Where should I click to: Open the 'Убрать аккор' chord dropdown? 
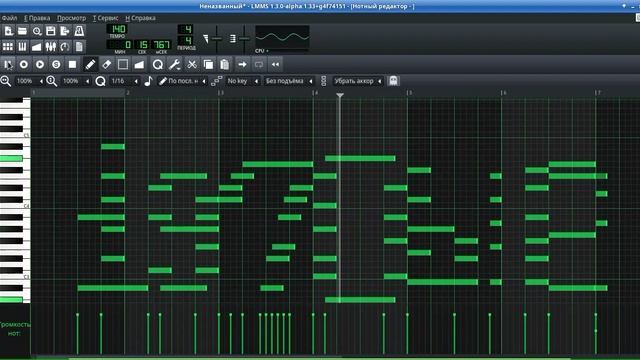coord(358,81)
